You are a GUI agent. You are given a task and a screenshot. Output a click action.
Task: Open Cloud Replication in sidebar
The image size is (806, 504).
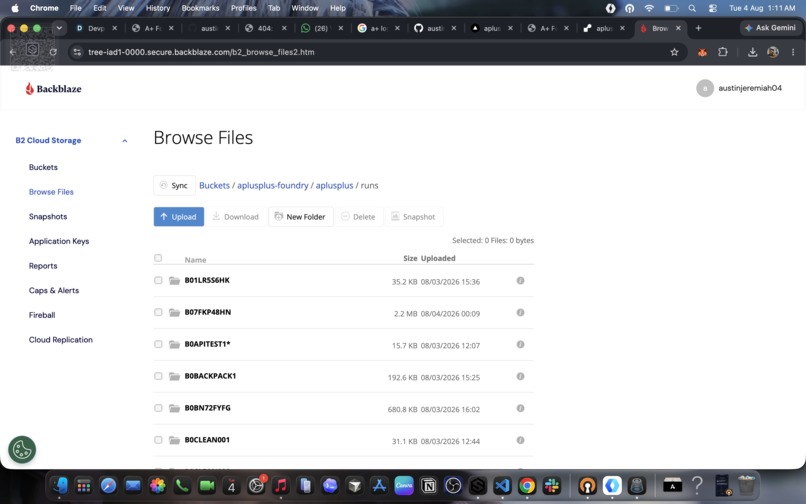61,340
